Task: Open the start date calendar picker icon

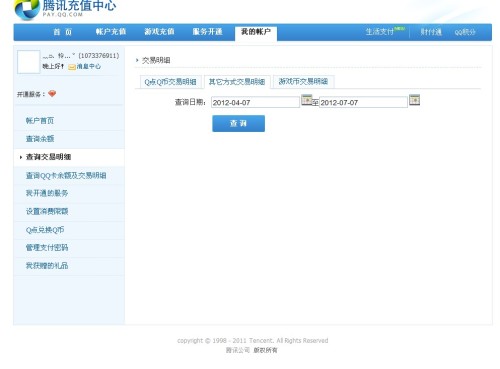Action: tap(306, 100)
